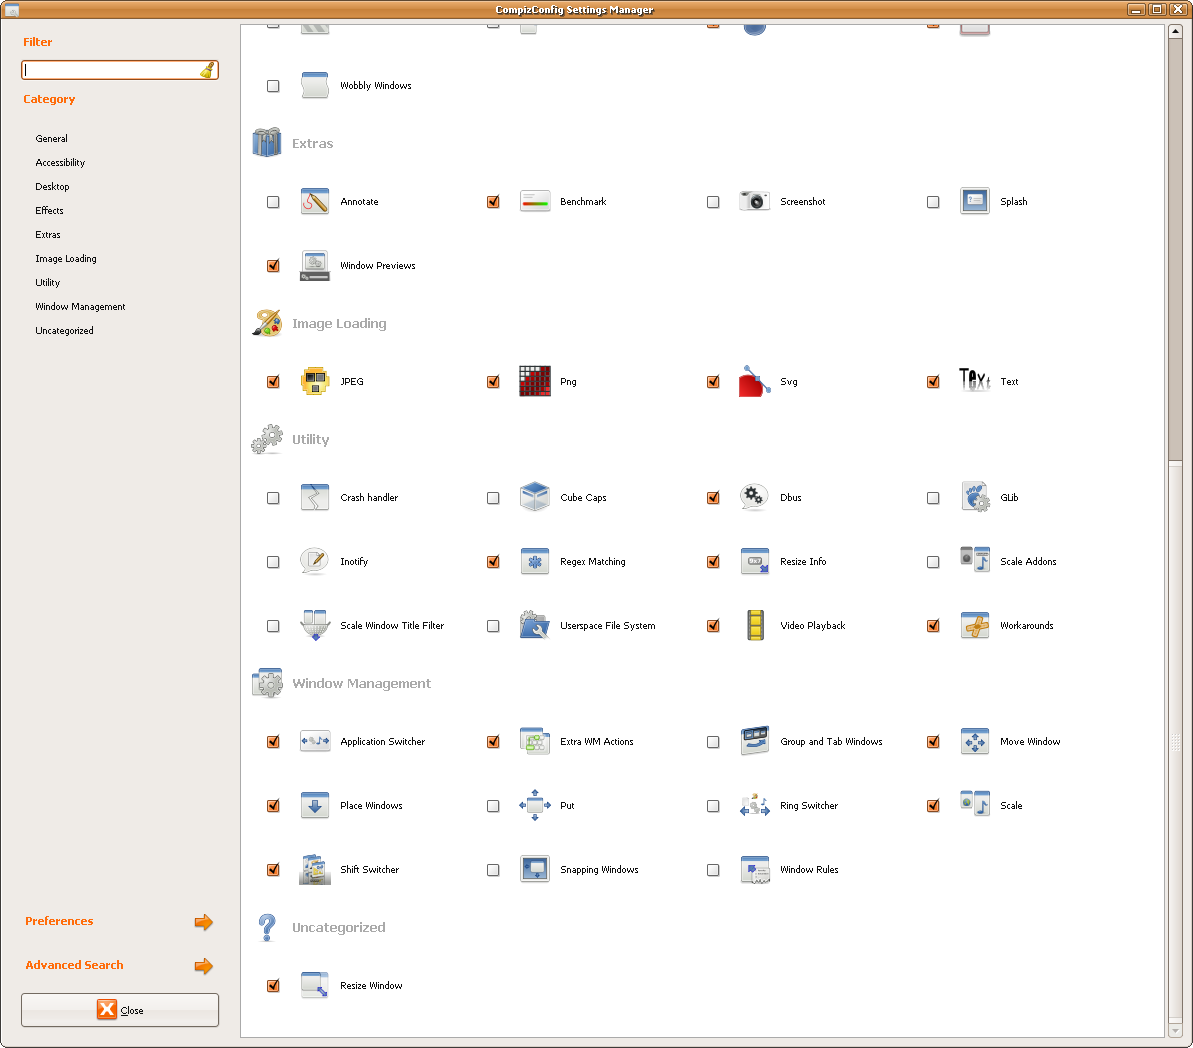Open the Png plugin icon
The width and height of the screenshot is (1193, 1048).
(x=535, y=381)
